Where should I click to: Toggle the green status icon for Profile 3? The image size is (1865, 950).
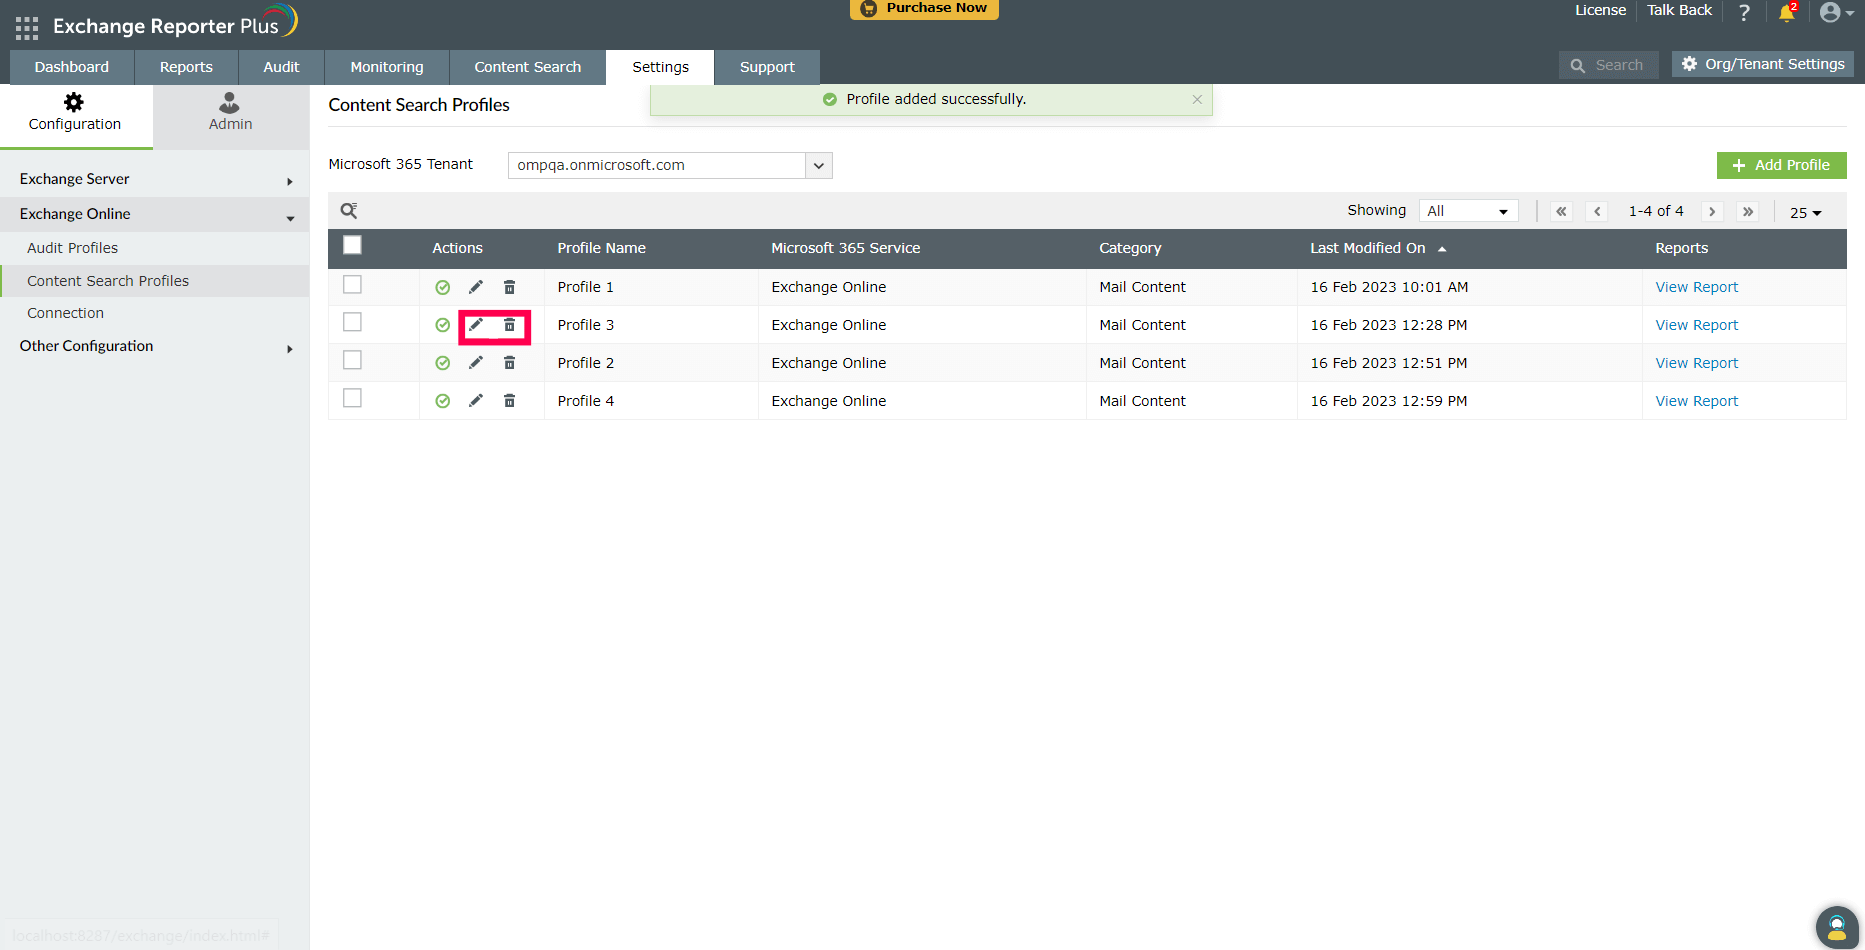coord(442,325)
